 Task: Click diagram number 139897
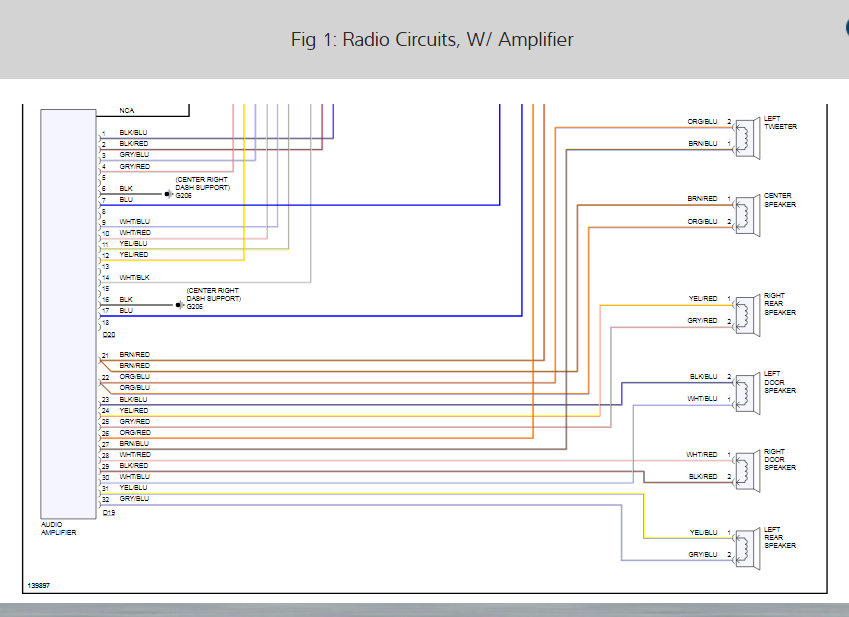coord(38,586)
